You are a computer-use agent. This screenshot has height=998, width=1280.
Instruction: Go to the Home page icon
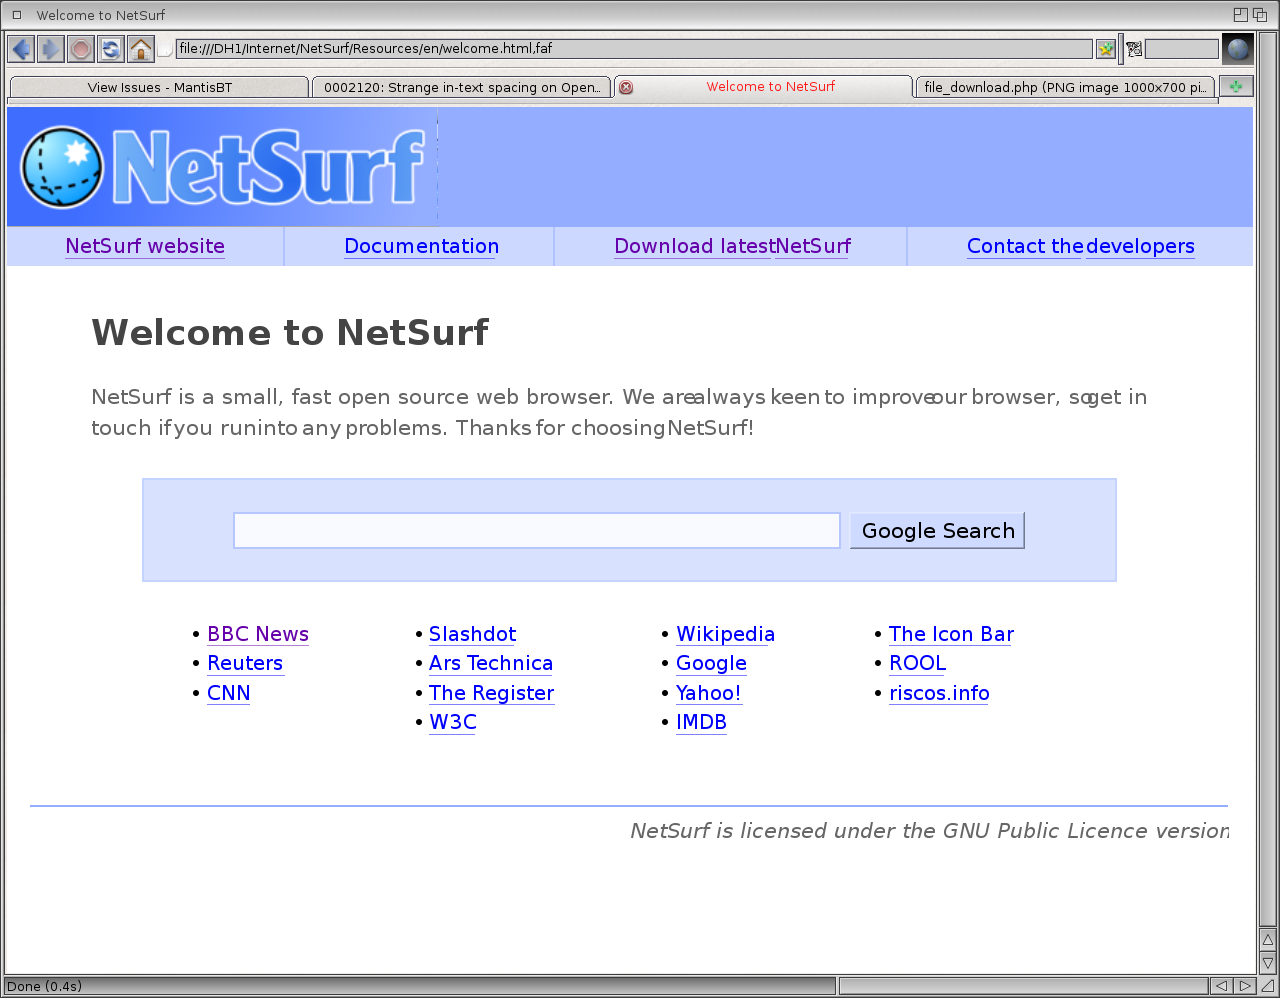tap(141, 49)
